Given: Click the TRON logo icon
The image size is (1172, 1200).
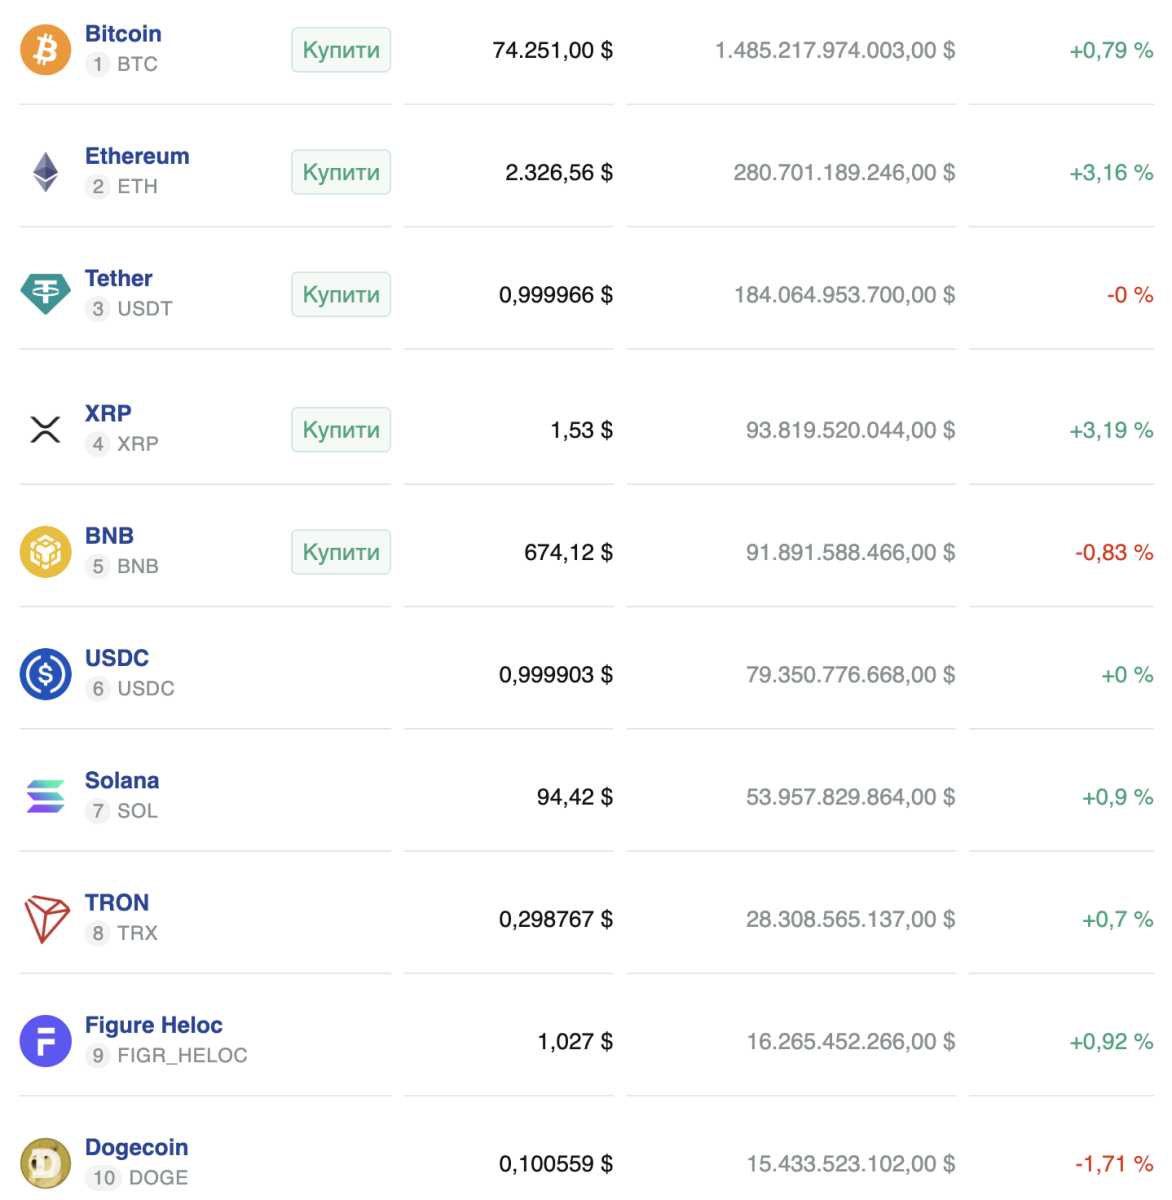Looking at the screenshot, I should point(46,919).
